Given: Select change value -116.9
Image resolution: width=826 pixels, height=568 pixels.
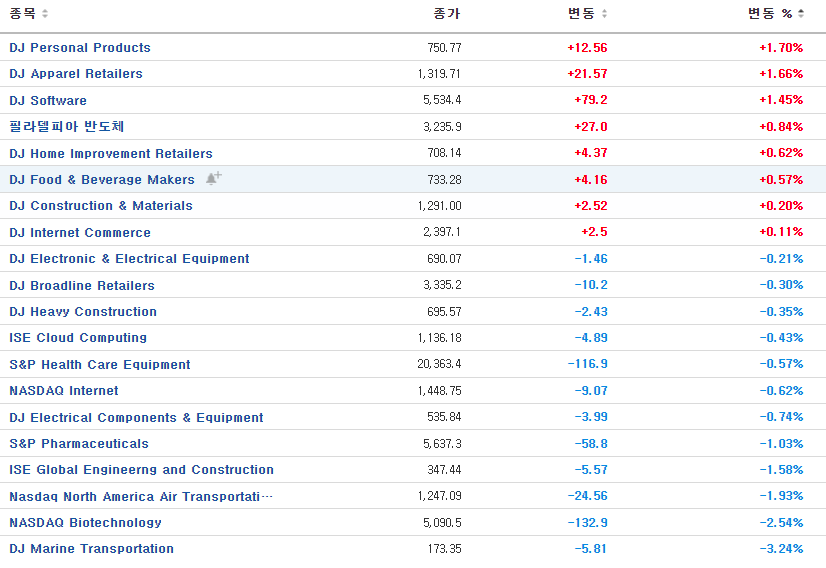Looking at the screenshot, I should 587,364.
